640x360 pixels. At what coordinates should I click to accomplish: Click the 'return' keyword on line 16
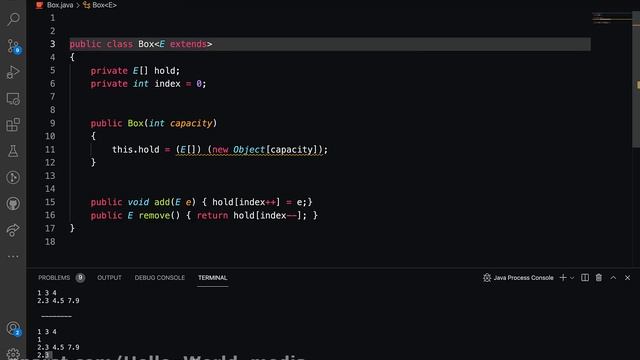pos(212,216)
